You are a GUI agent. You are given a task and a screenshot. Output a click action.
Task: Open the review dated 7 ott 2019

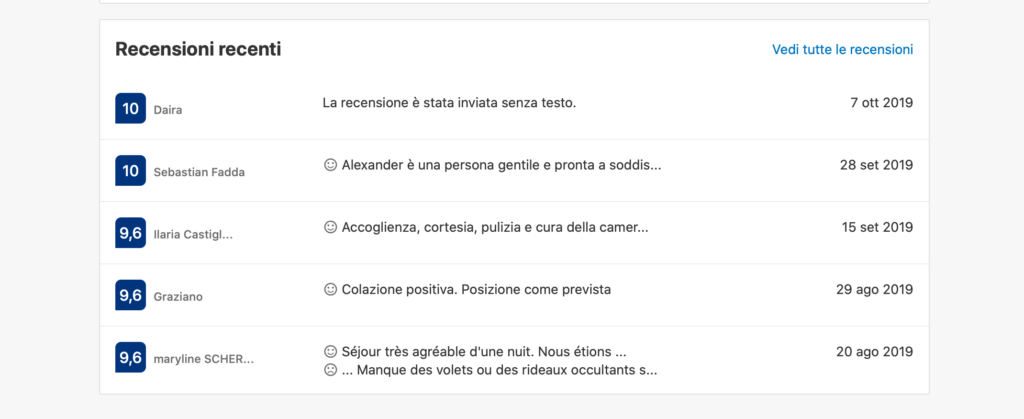(x=882, y=103)
